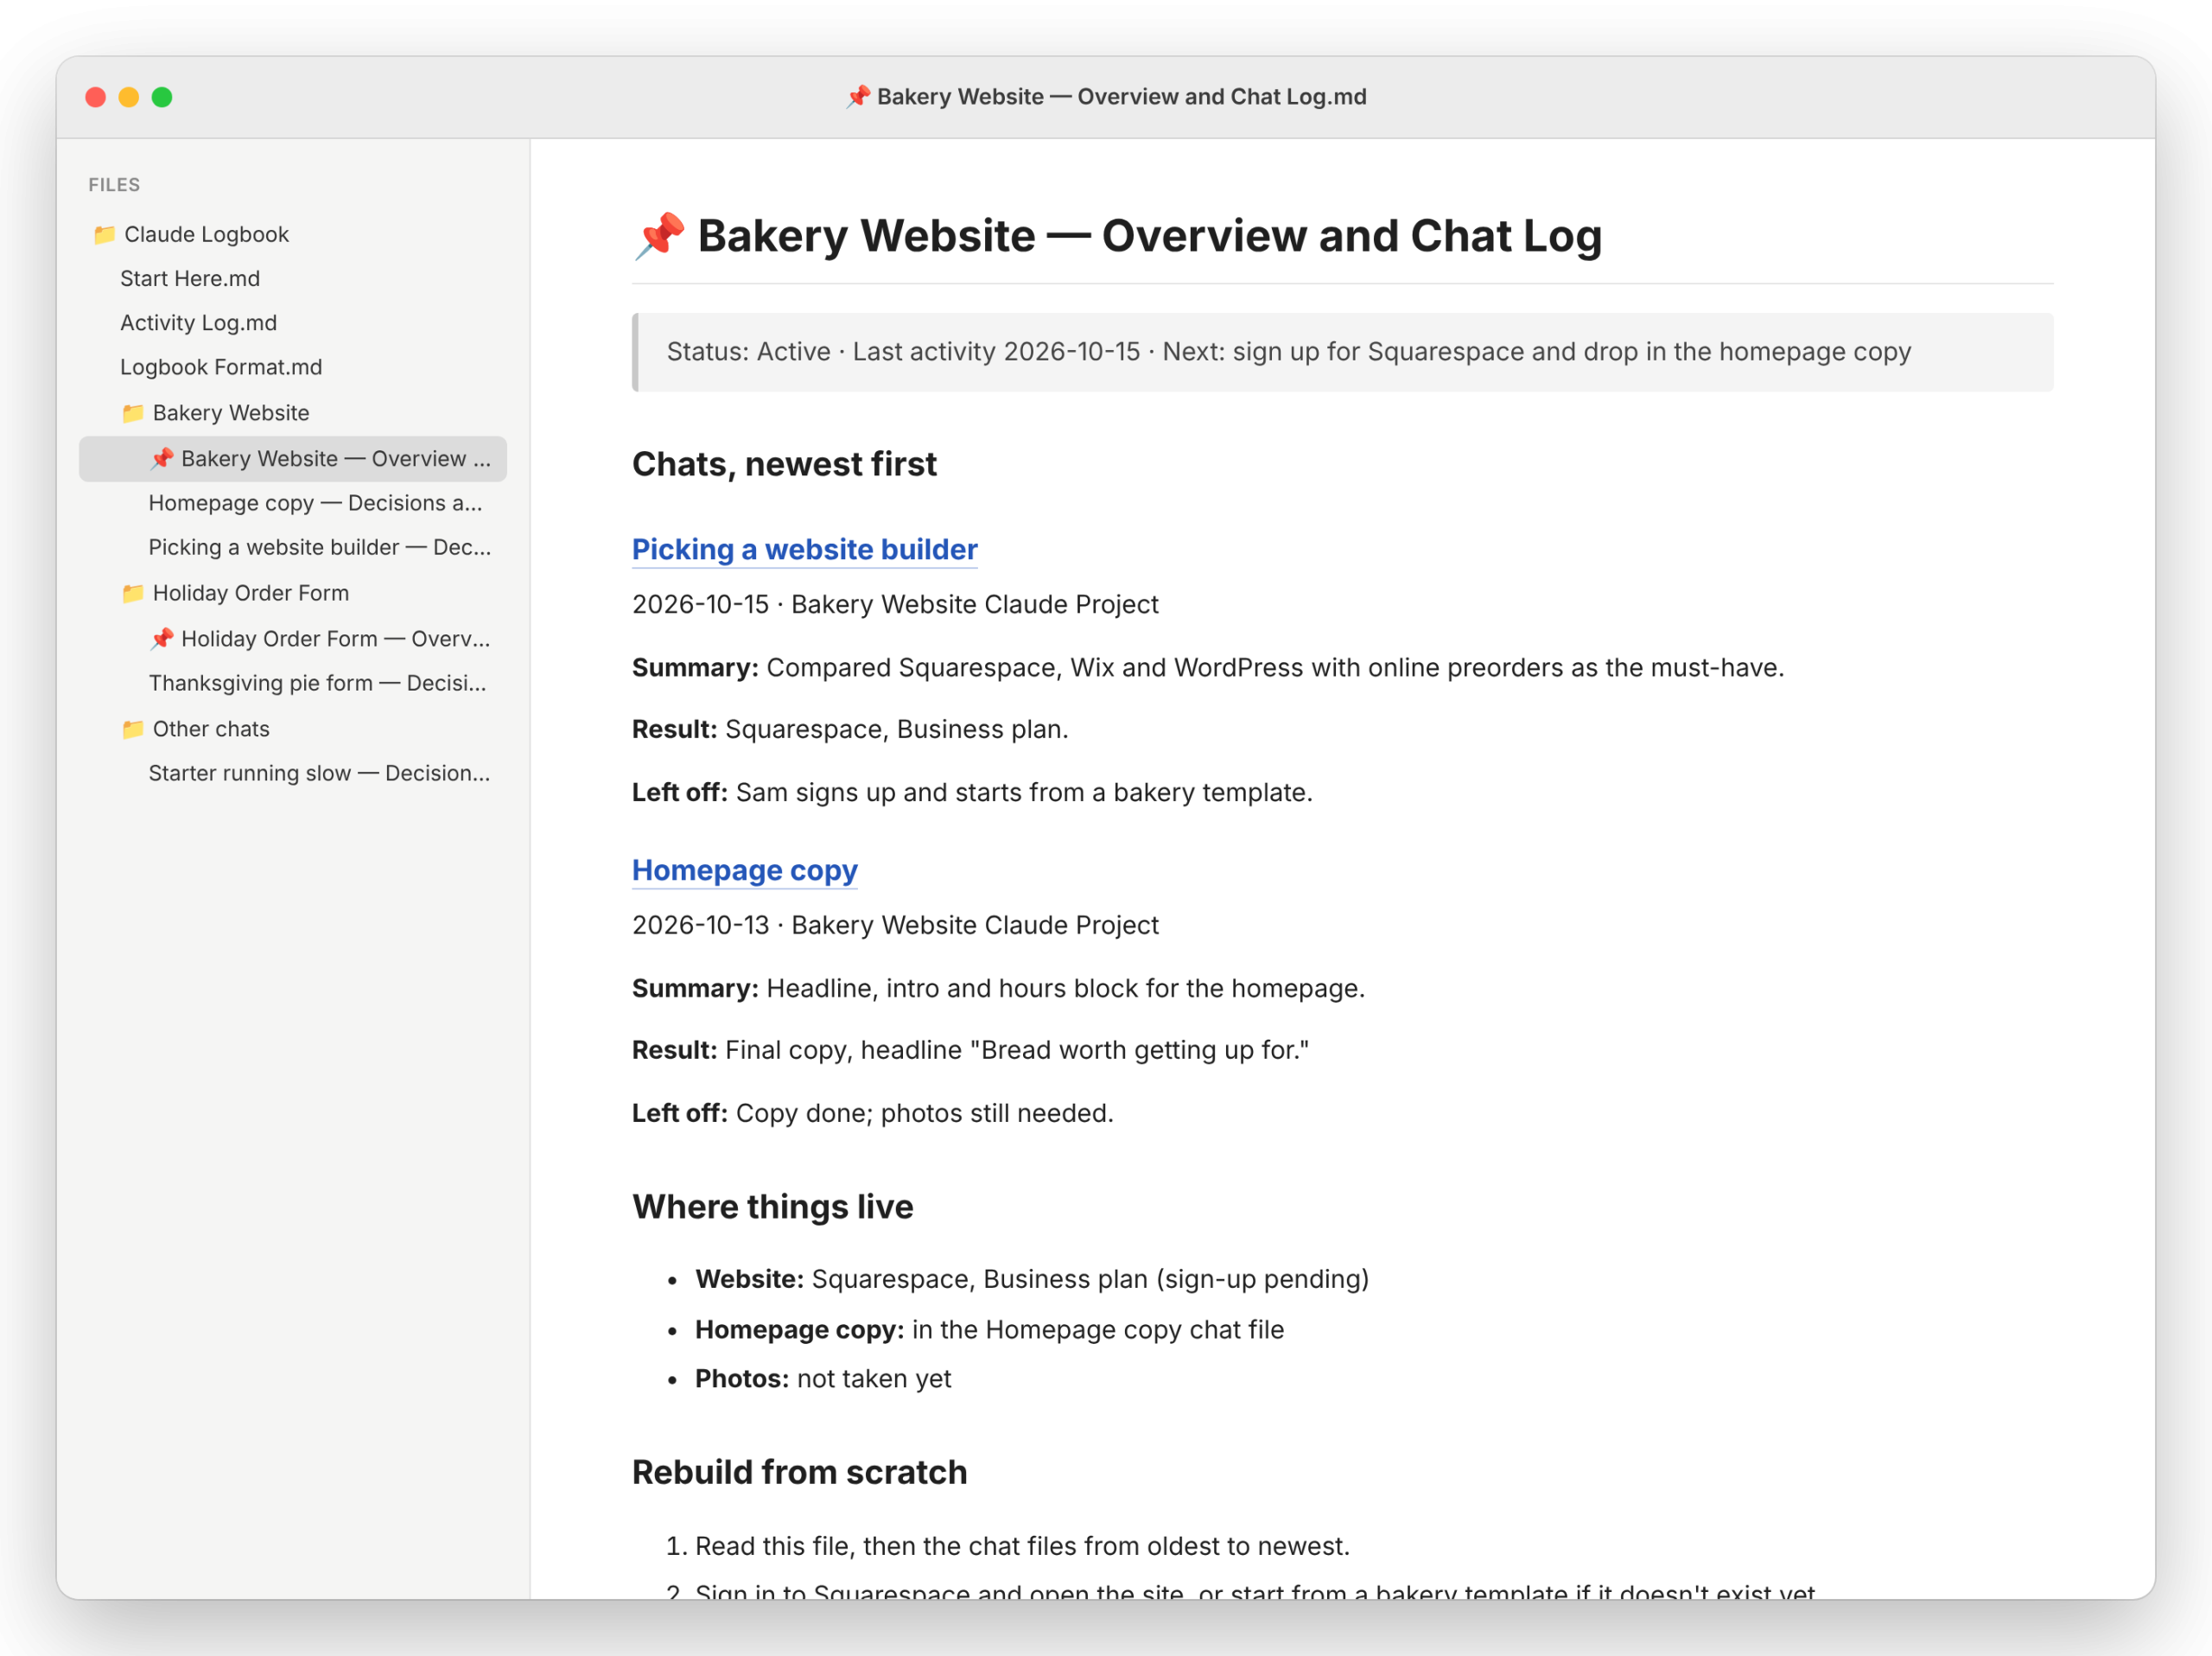Click the FILES sidebar header
This screenshot has width=2212, height=1656.
[x=114, y=185]
